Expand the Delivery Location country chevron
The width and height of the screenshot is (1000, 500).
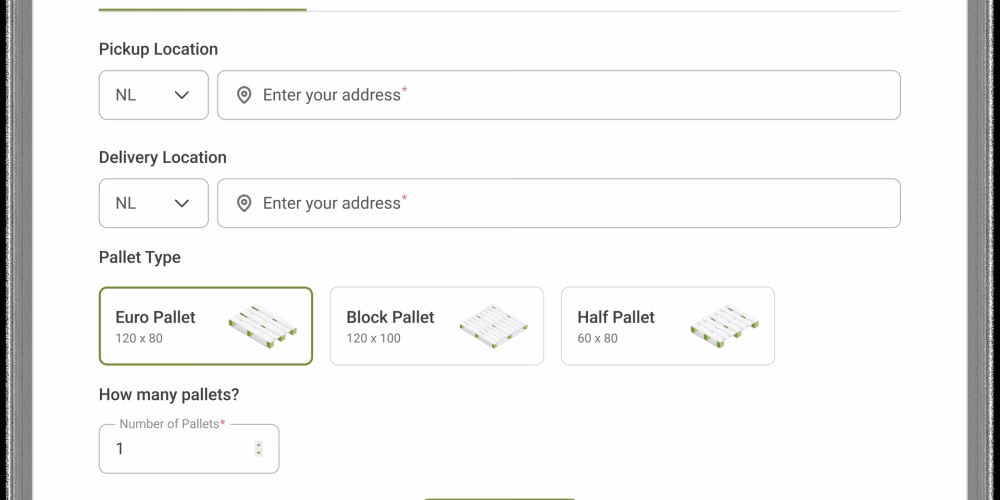point(182,203)
